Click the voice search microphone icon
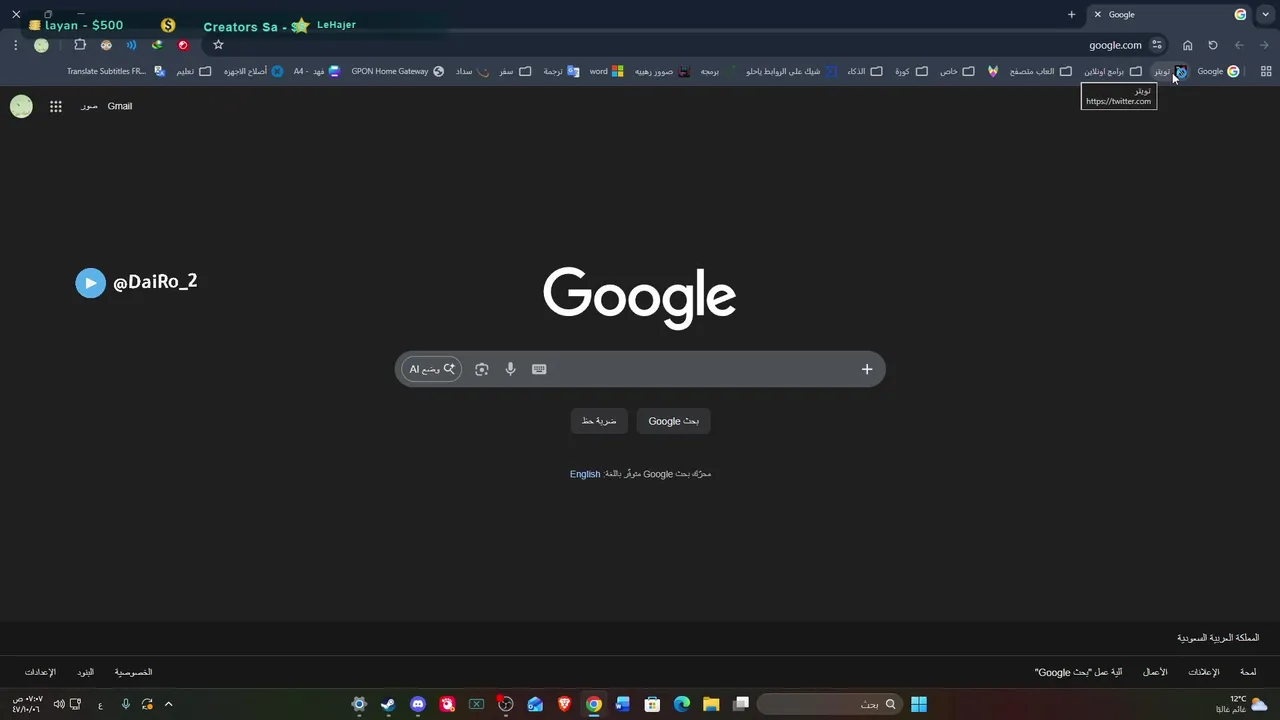1280x720 pixels. coord(510,369)
